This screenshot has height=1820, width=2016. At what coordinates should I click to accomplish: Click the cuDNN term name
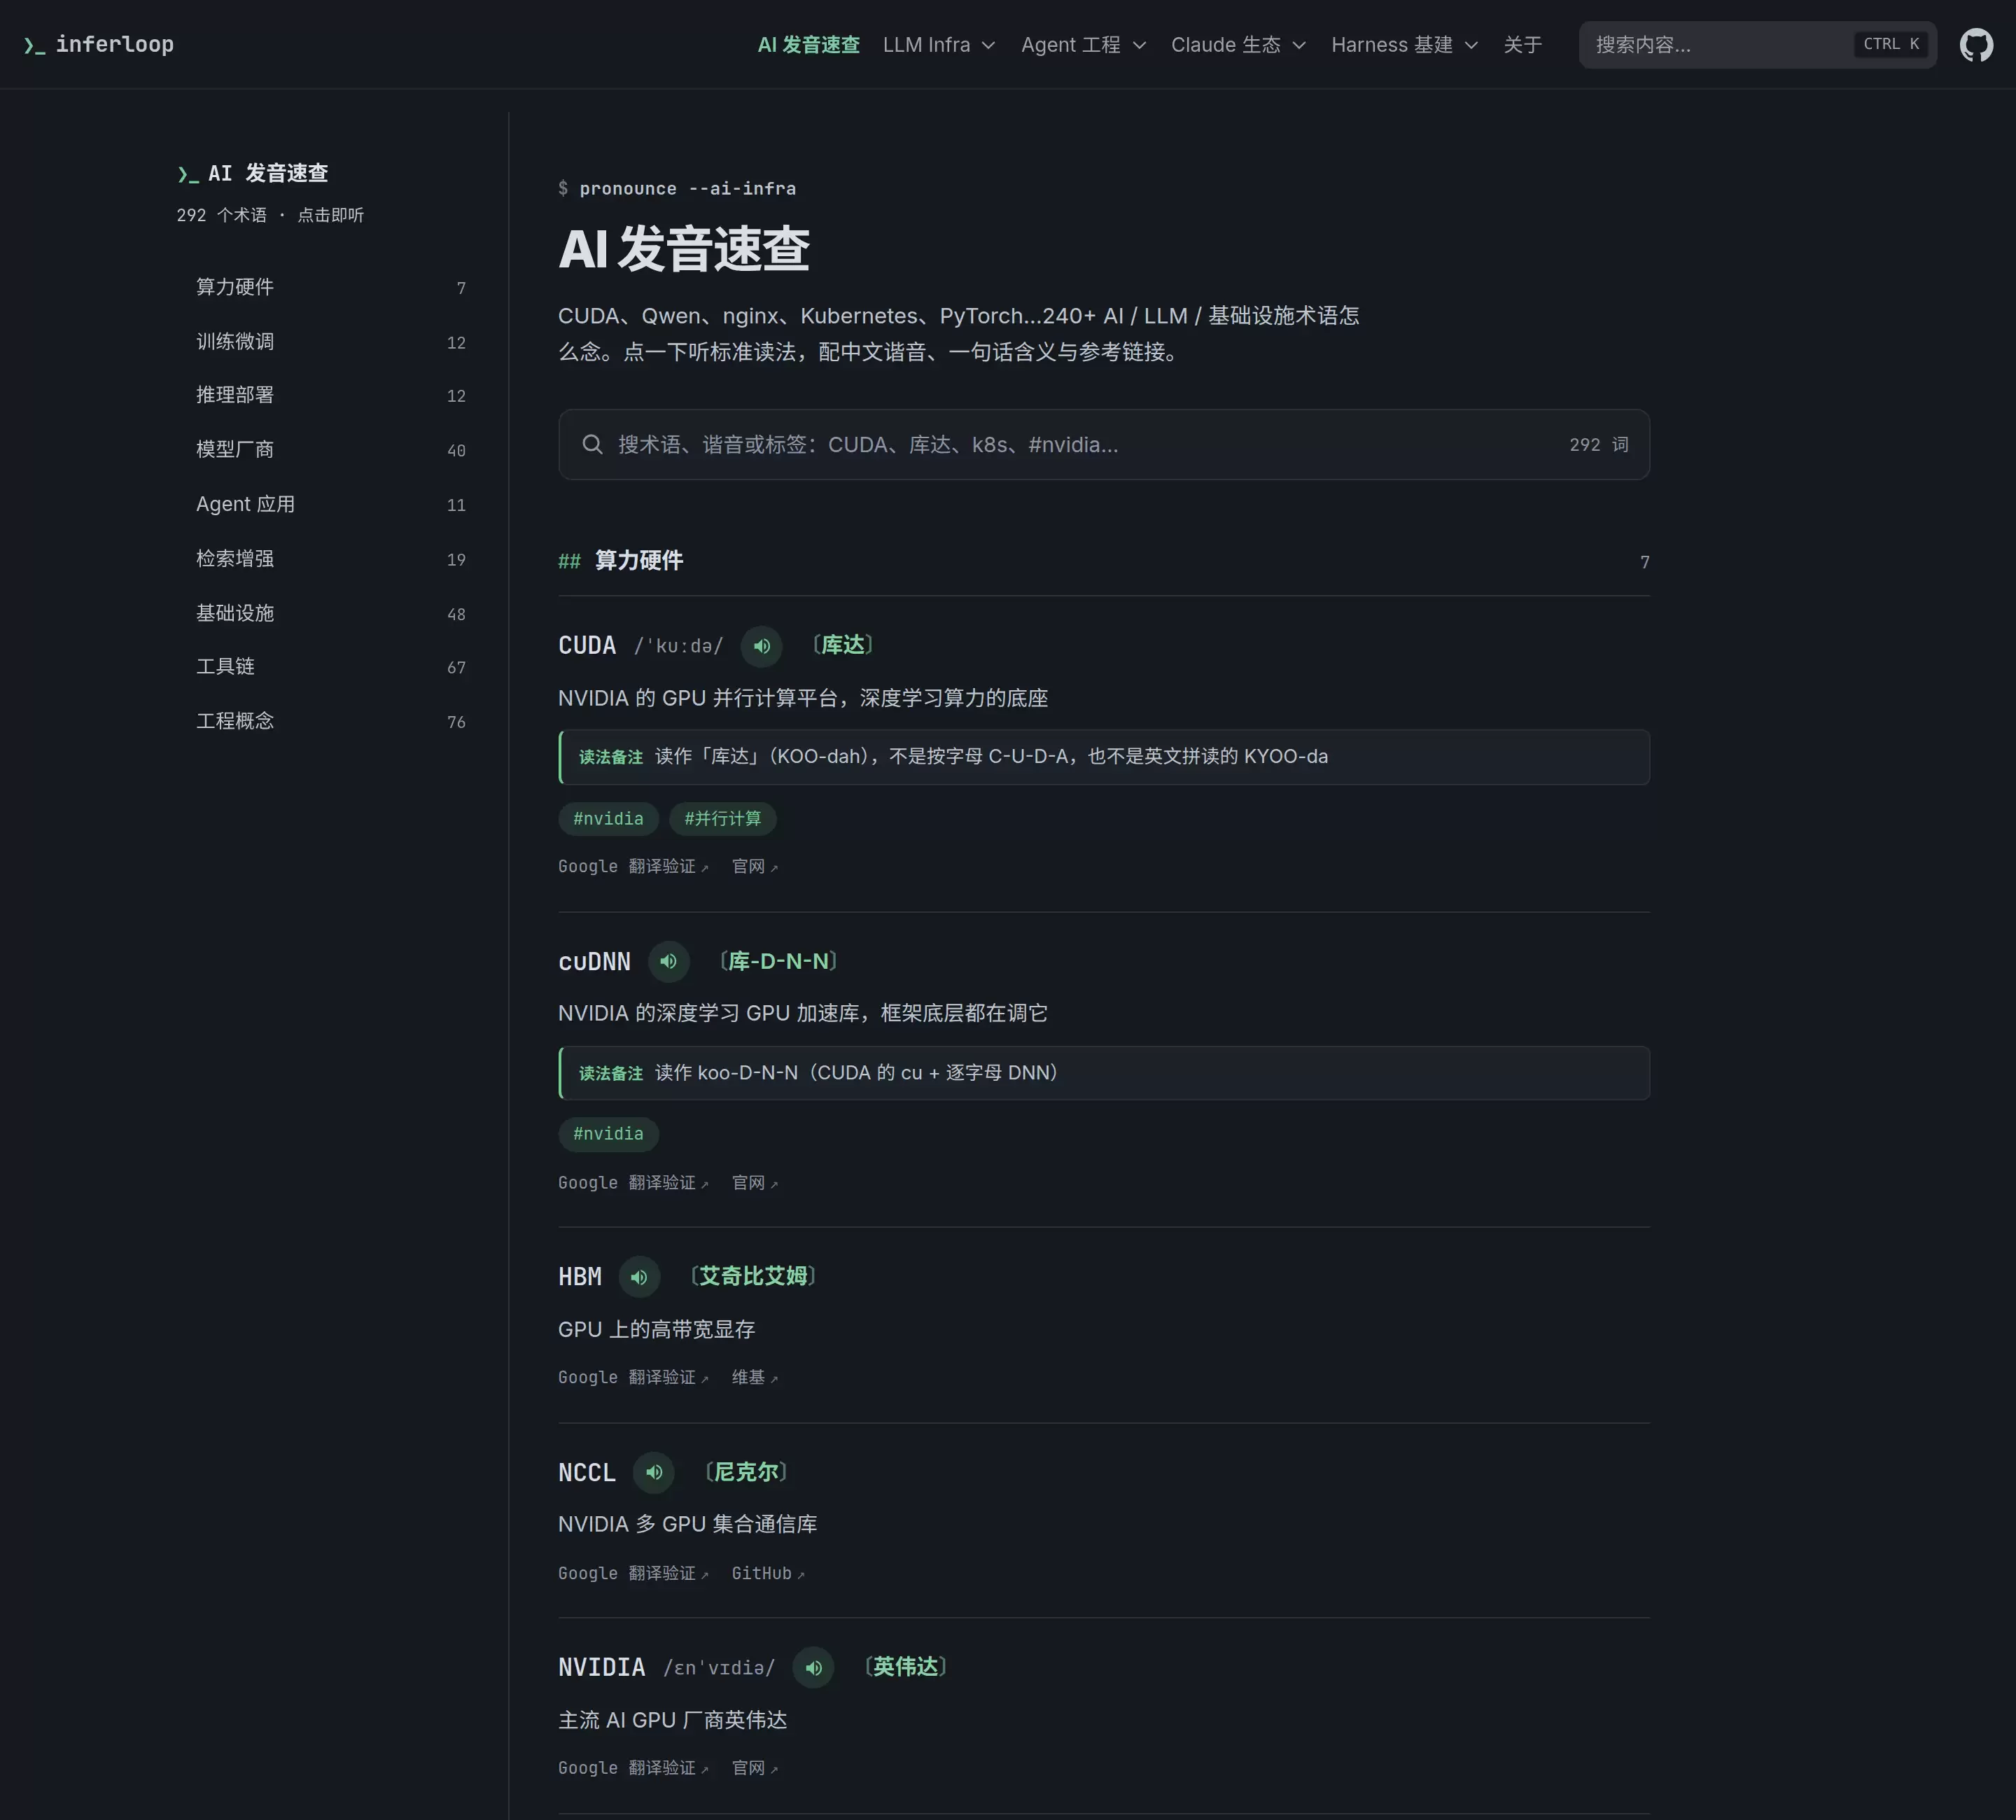[x=595, y=962]
